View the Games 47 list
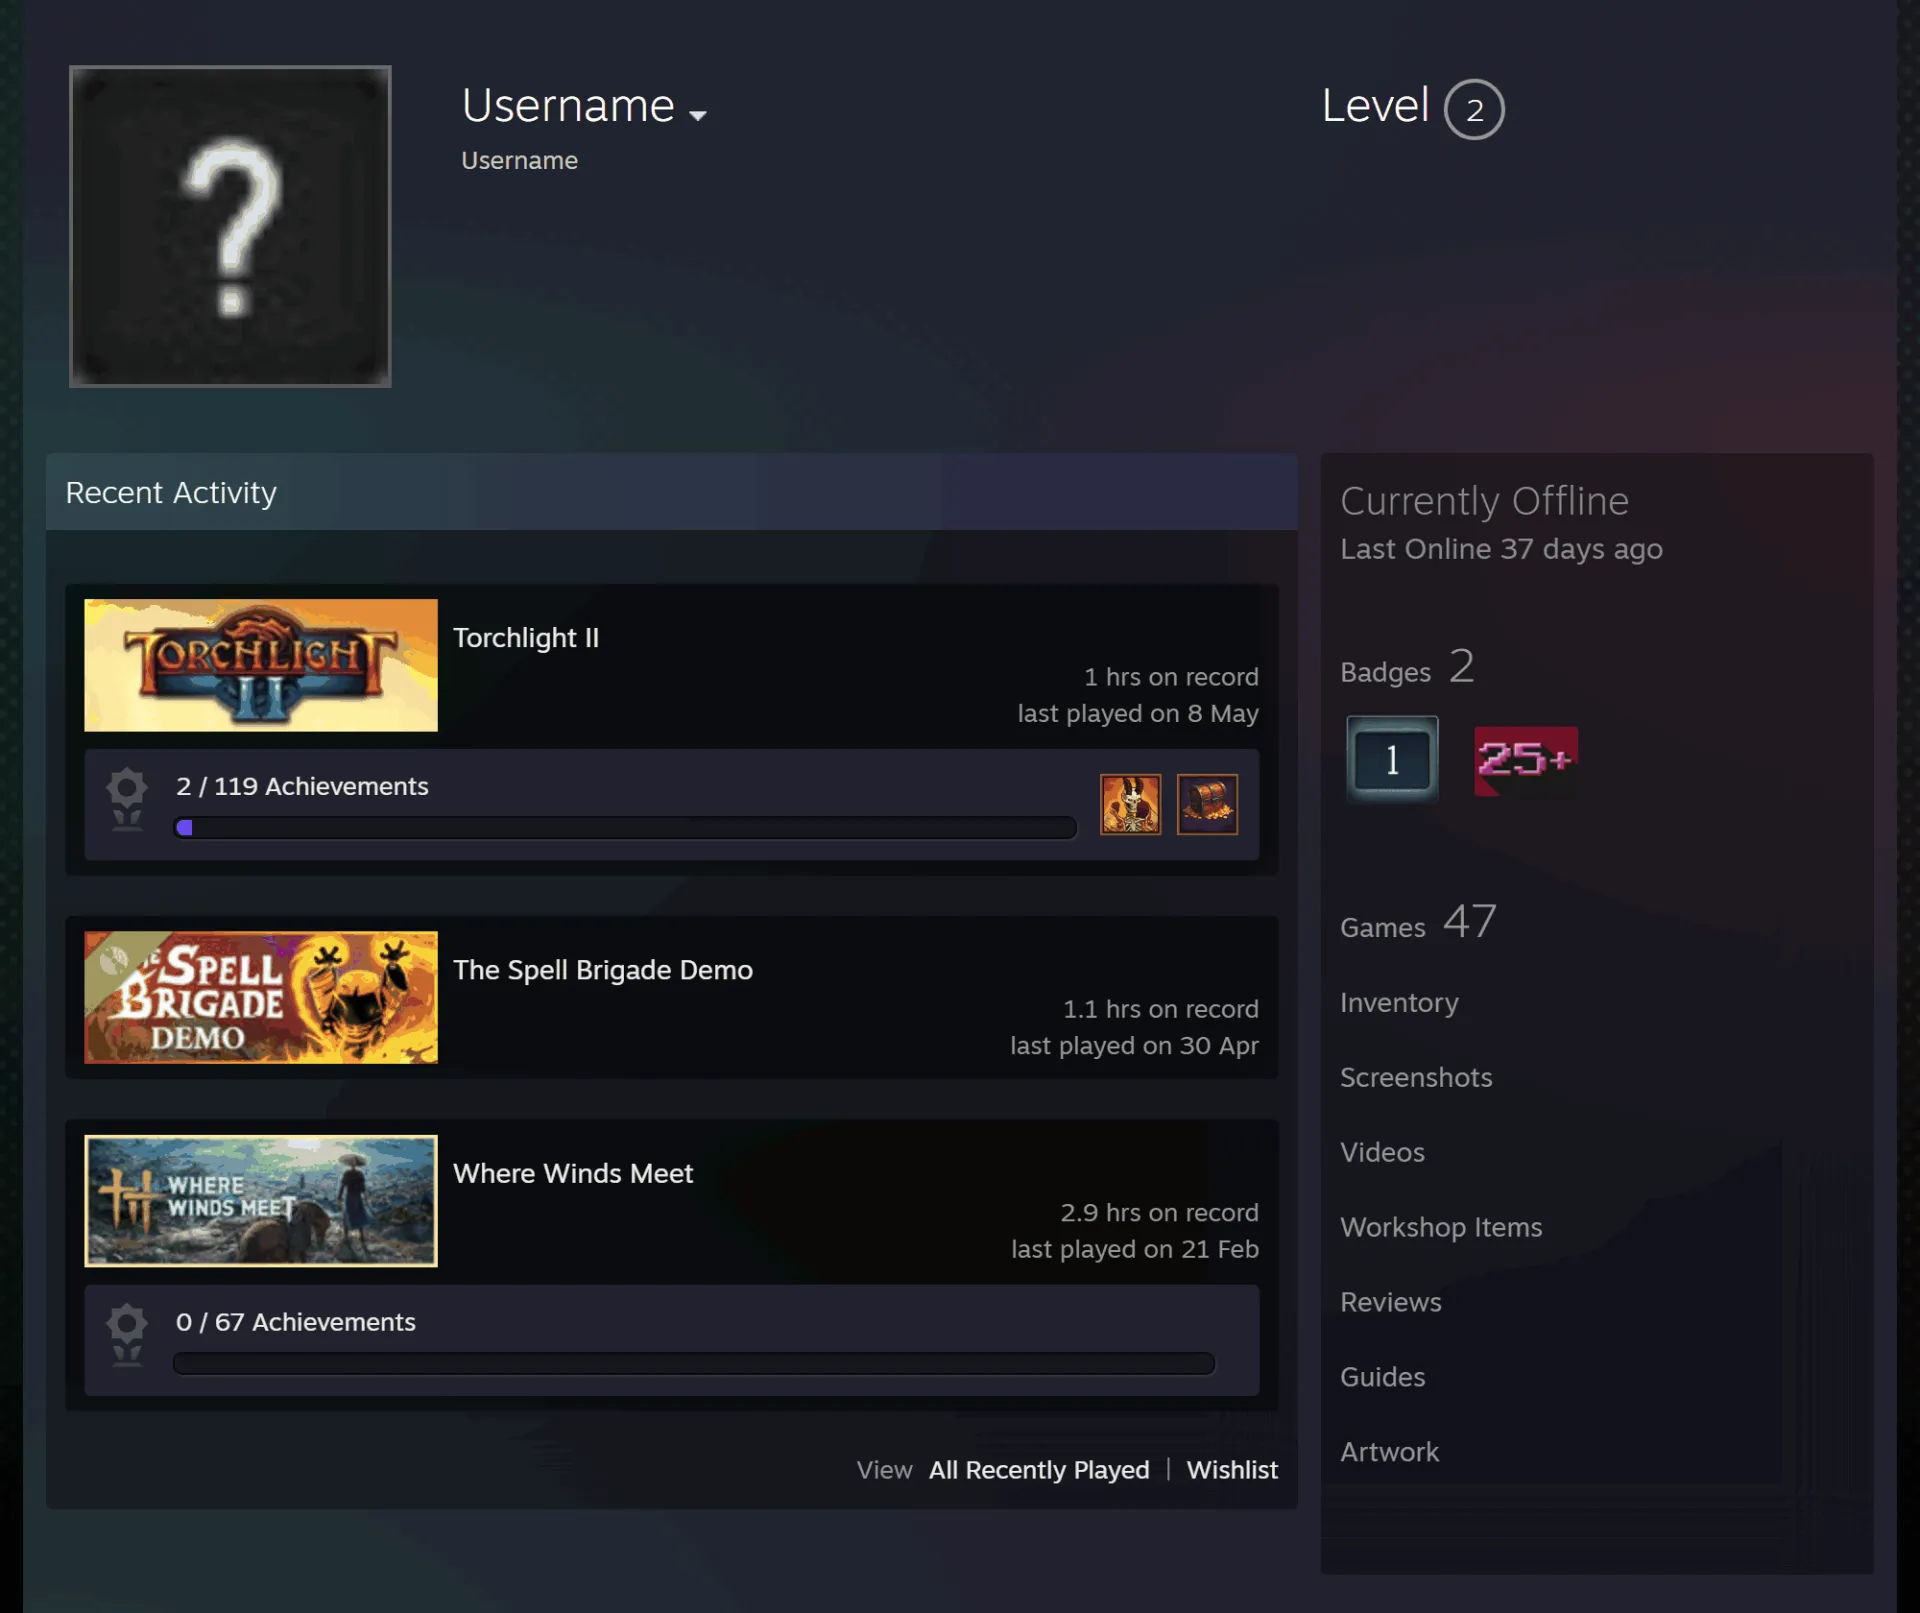 (x=1418, y=922)
